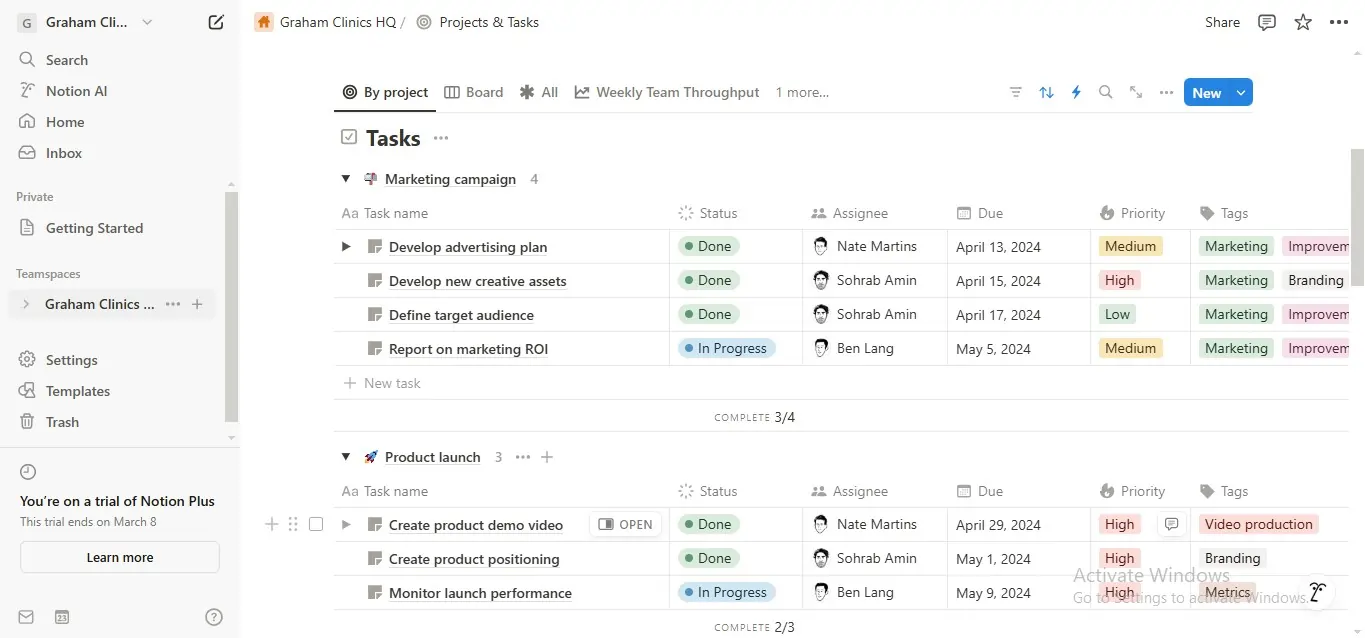Image resolution: width=1365 pixels, height=638 pixels.
Task: Click the filter icon in the database toolbar
Action: click(1016, 92)
